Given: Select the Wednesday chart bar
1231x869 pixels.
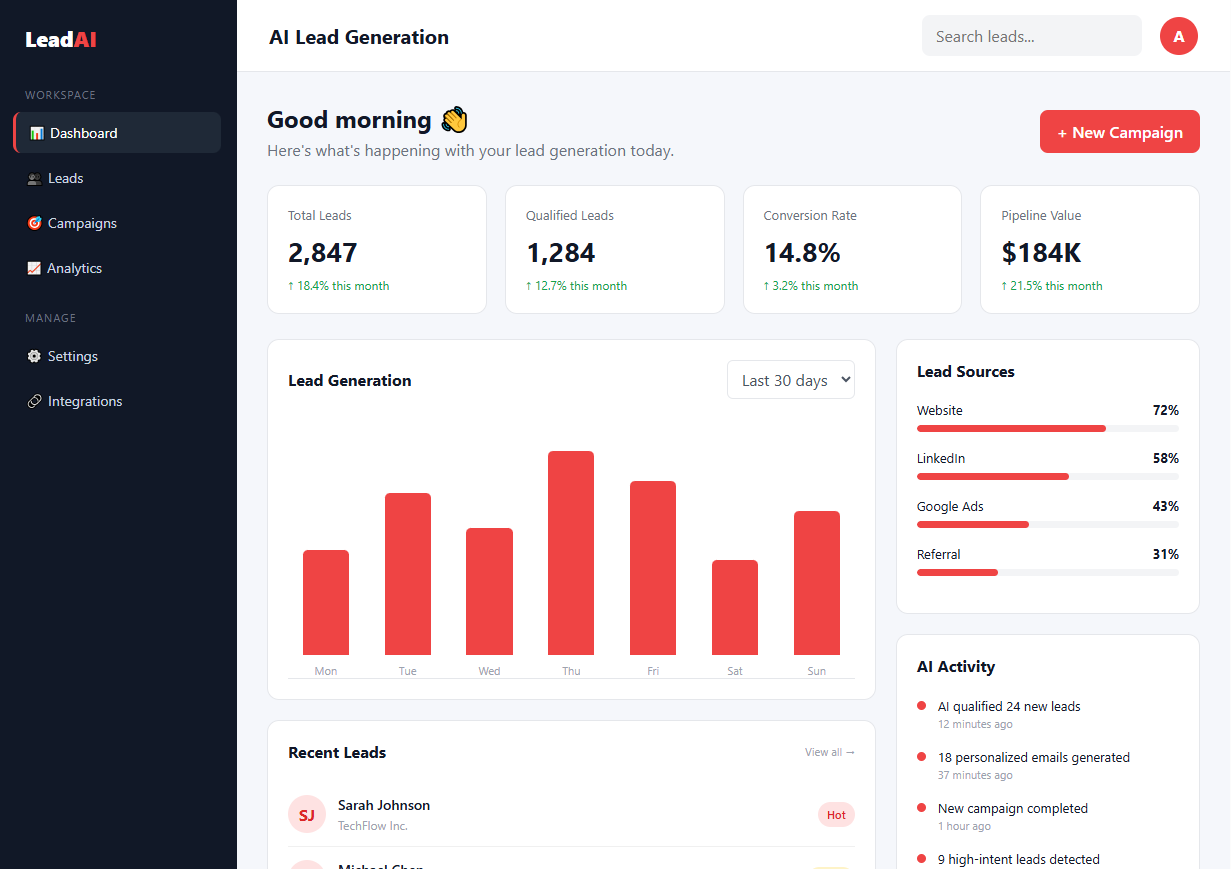Looking at the screenshot, I should point(489,591).
